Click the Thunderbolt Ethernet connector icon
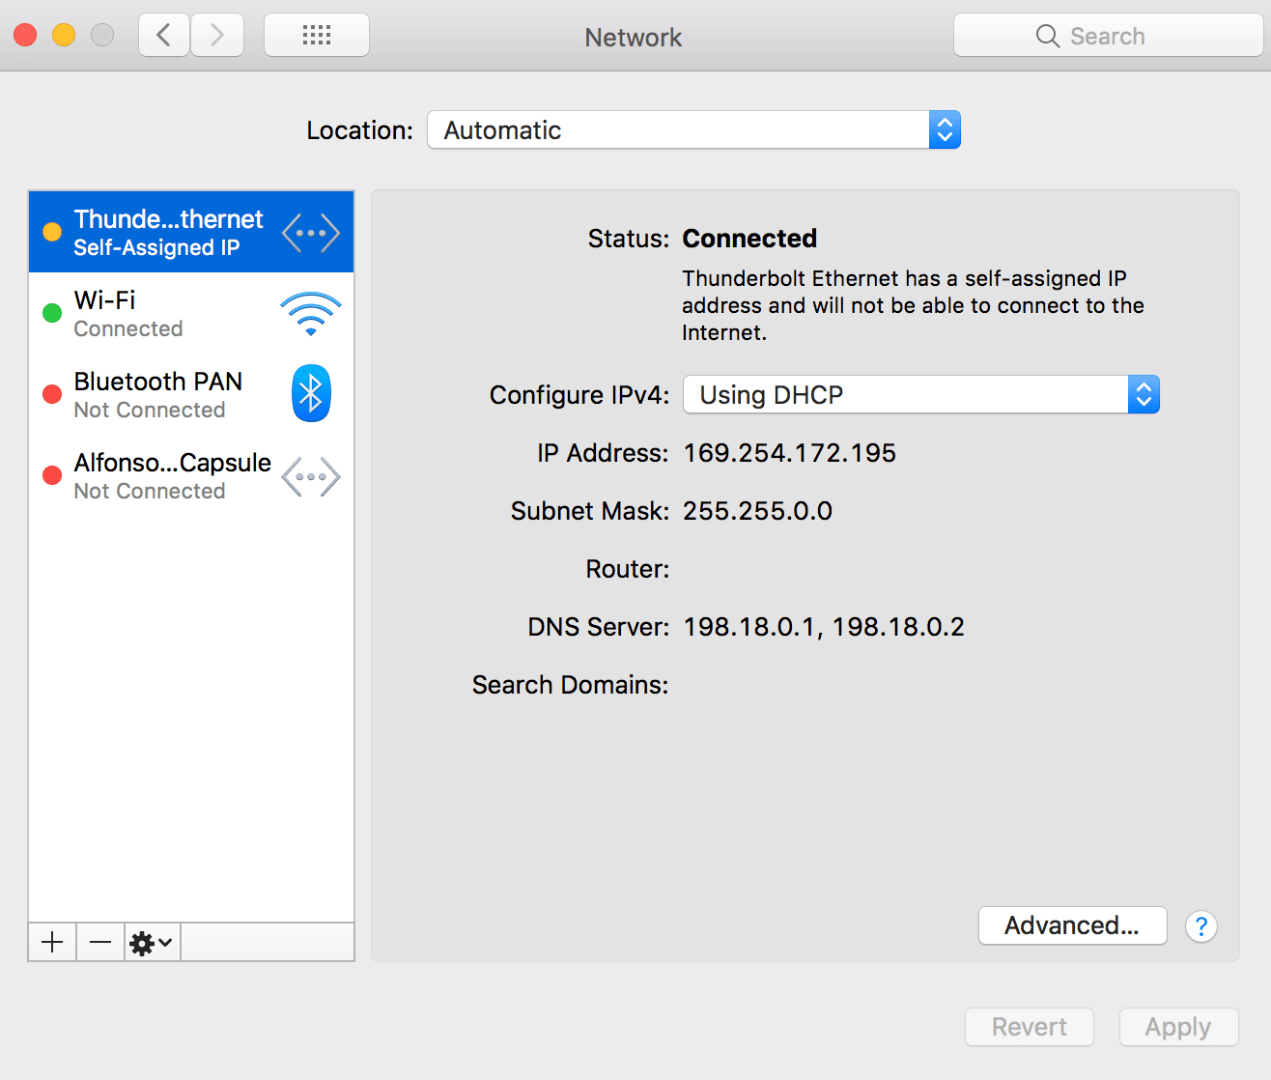 pyautogui.click(x=310, y=231)
